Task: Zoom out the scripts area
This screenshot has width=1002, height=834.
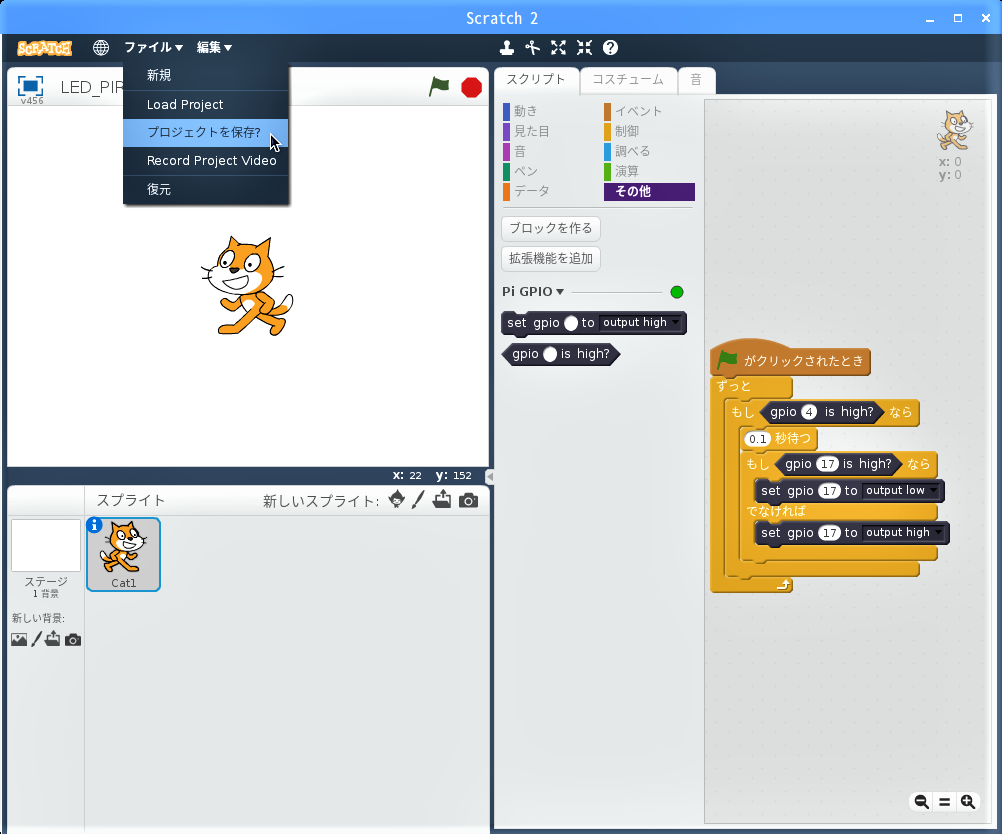Action: click(x=921, y=801)
